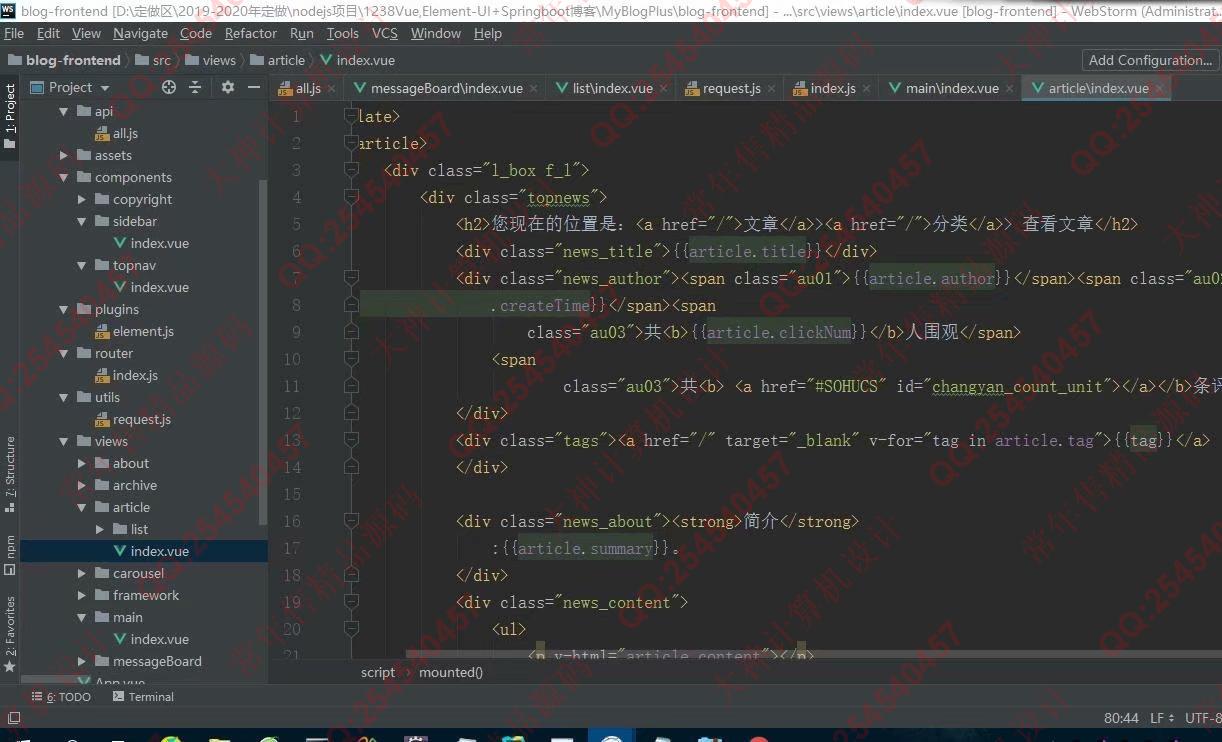Collapse the components folder in the tree
The height and width of the screenshot is (742, 1222).
[64, 178]
